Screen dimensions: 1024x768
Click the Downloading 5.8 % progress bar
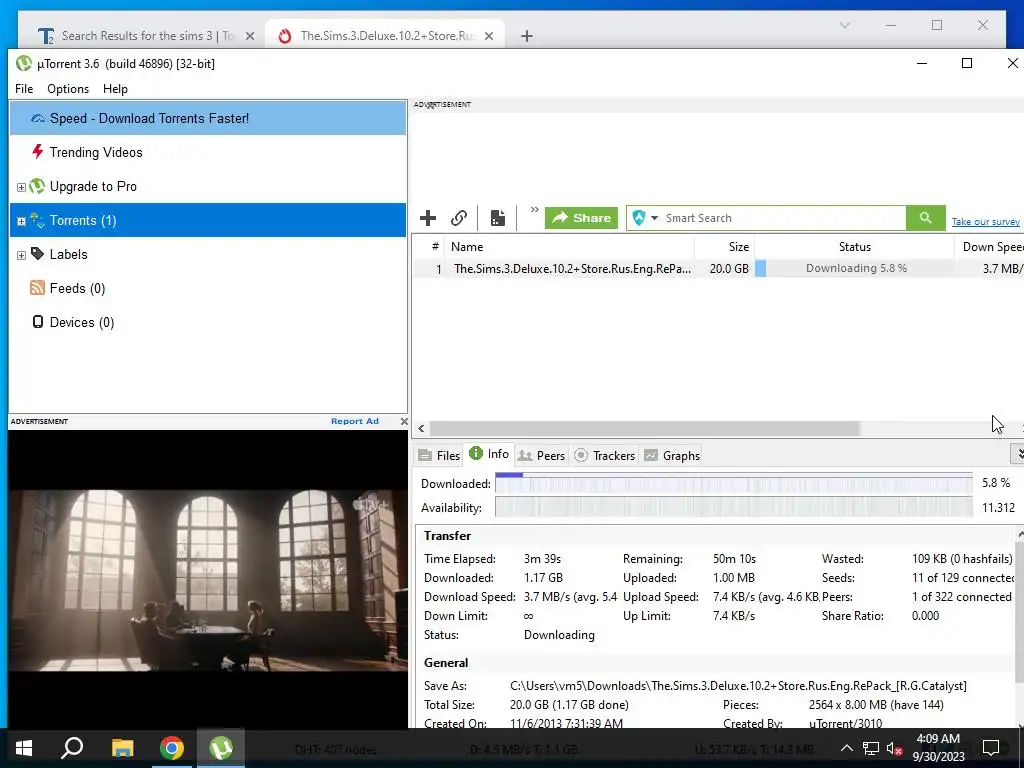coord(854,268)
